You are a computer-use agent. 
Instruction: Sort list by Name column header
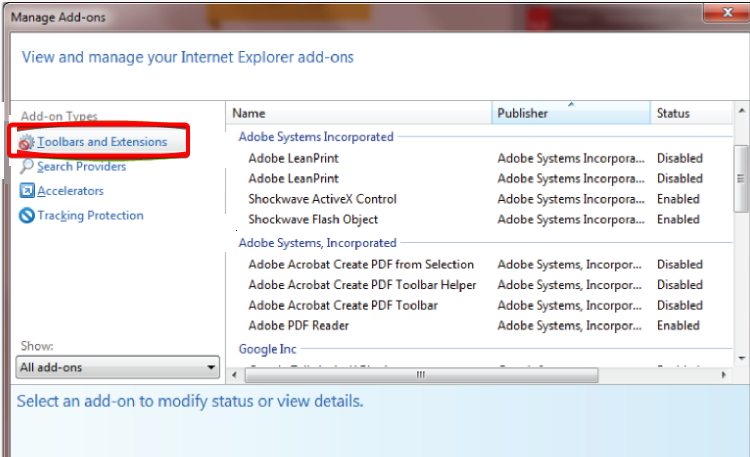click(x=359, y=113)
